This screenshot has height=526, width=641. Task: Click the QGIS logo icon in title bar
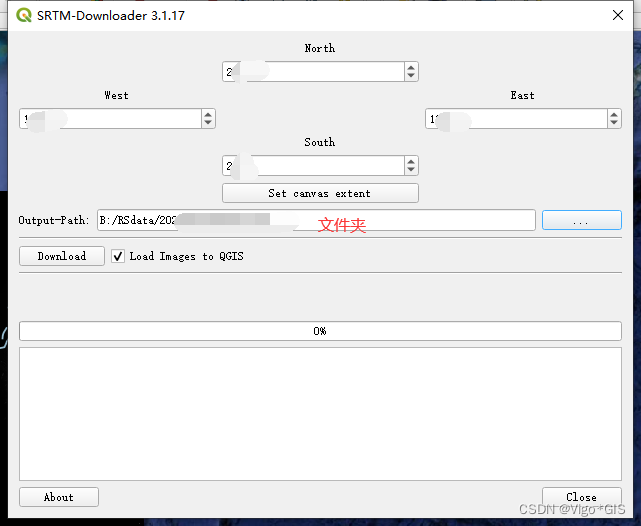pyautogui.click(x=24, y=15)
